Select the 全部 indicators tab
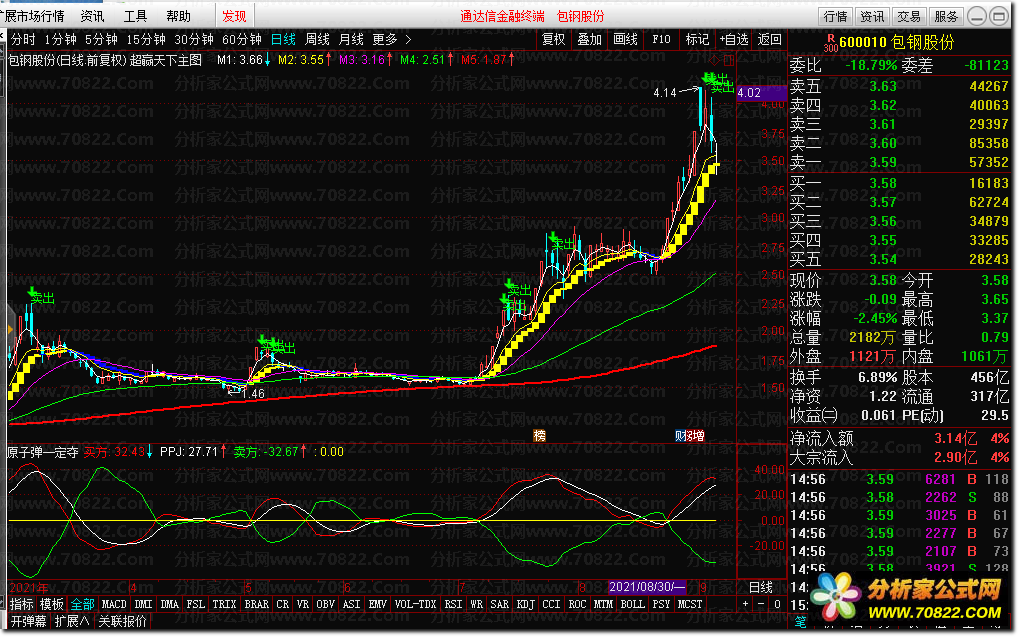This screenshot has height=637, width=1020. tap(83, 604)
